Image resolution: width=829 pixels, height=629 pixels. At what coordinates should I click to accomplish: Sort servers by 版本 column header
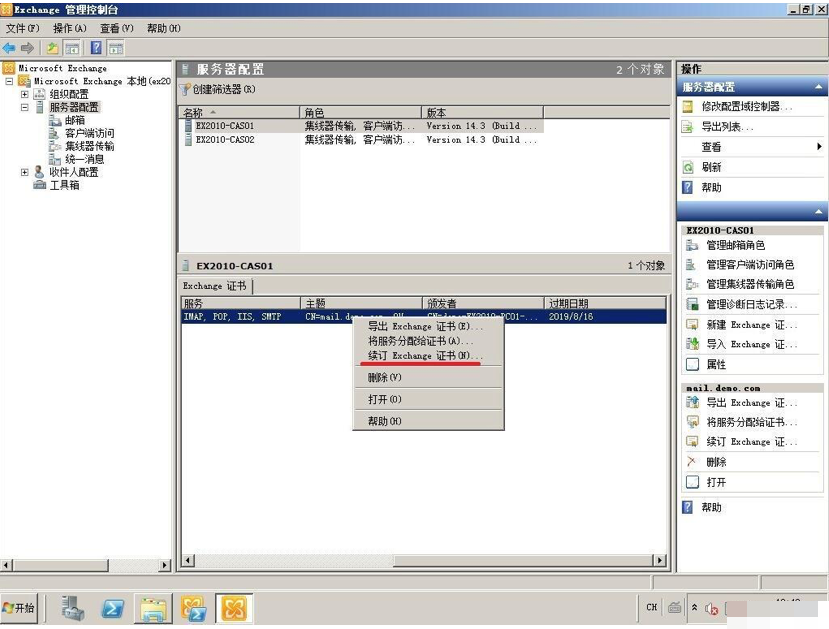pyautogui.click(x=482, y=112)
